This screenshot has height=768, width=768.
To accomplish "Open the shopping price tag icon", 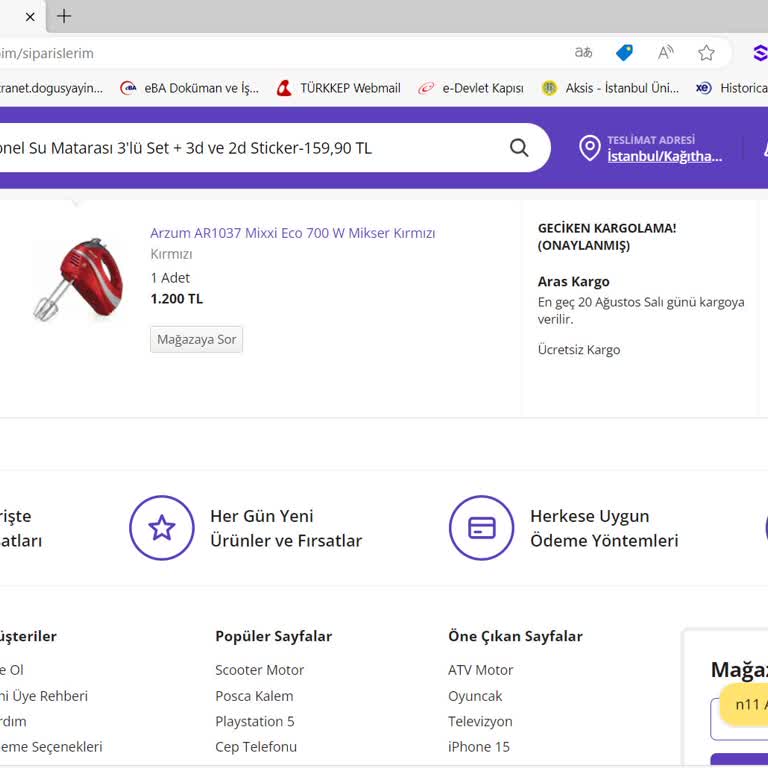I will tap(624, 52).
